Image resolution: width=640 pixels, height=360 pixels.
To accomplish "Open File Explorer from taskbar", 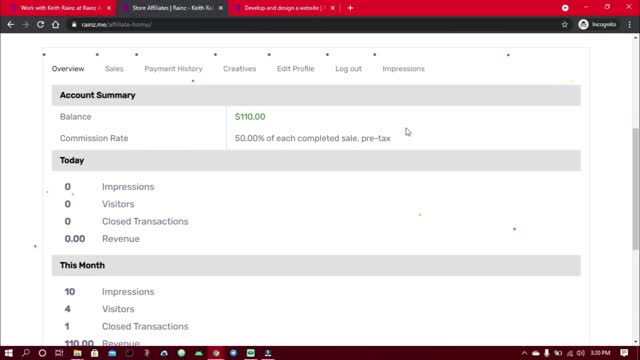I will 77,353.
